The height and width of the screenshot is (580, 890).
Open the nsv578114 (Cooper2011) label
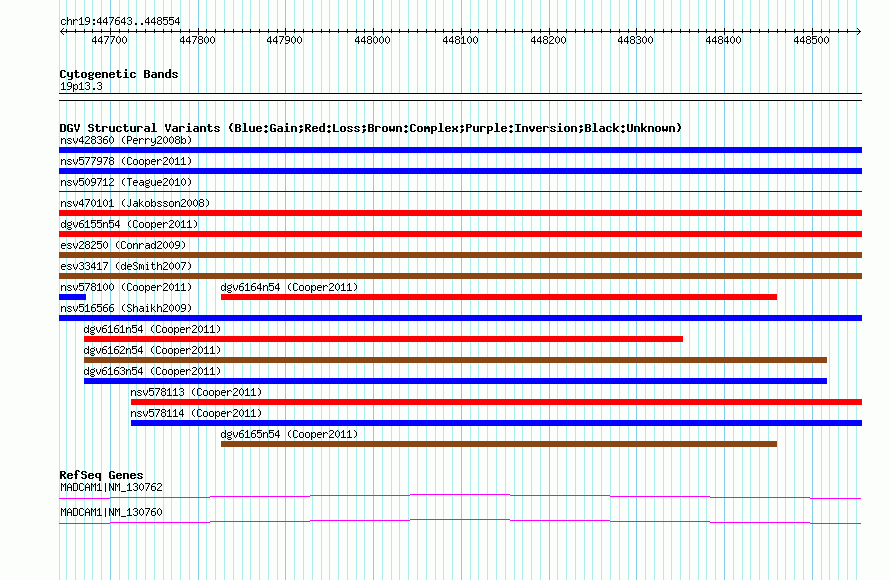tap(196, 413)
